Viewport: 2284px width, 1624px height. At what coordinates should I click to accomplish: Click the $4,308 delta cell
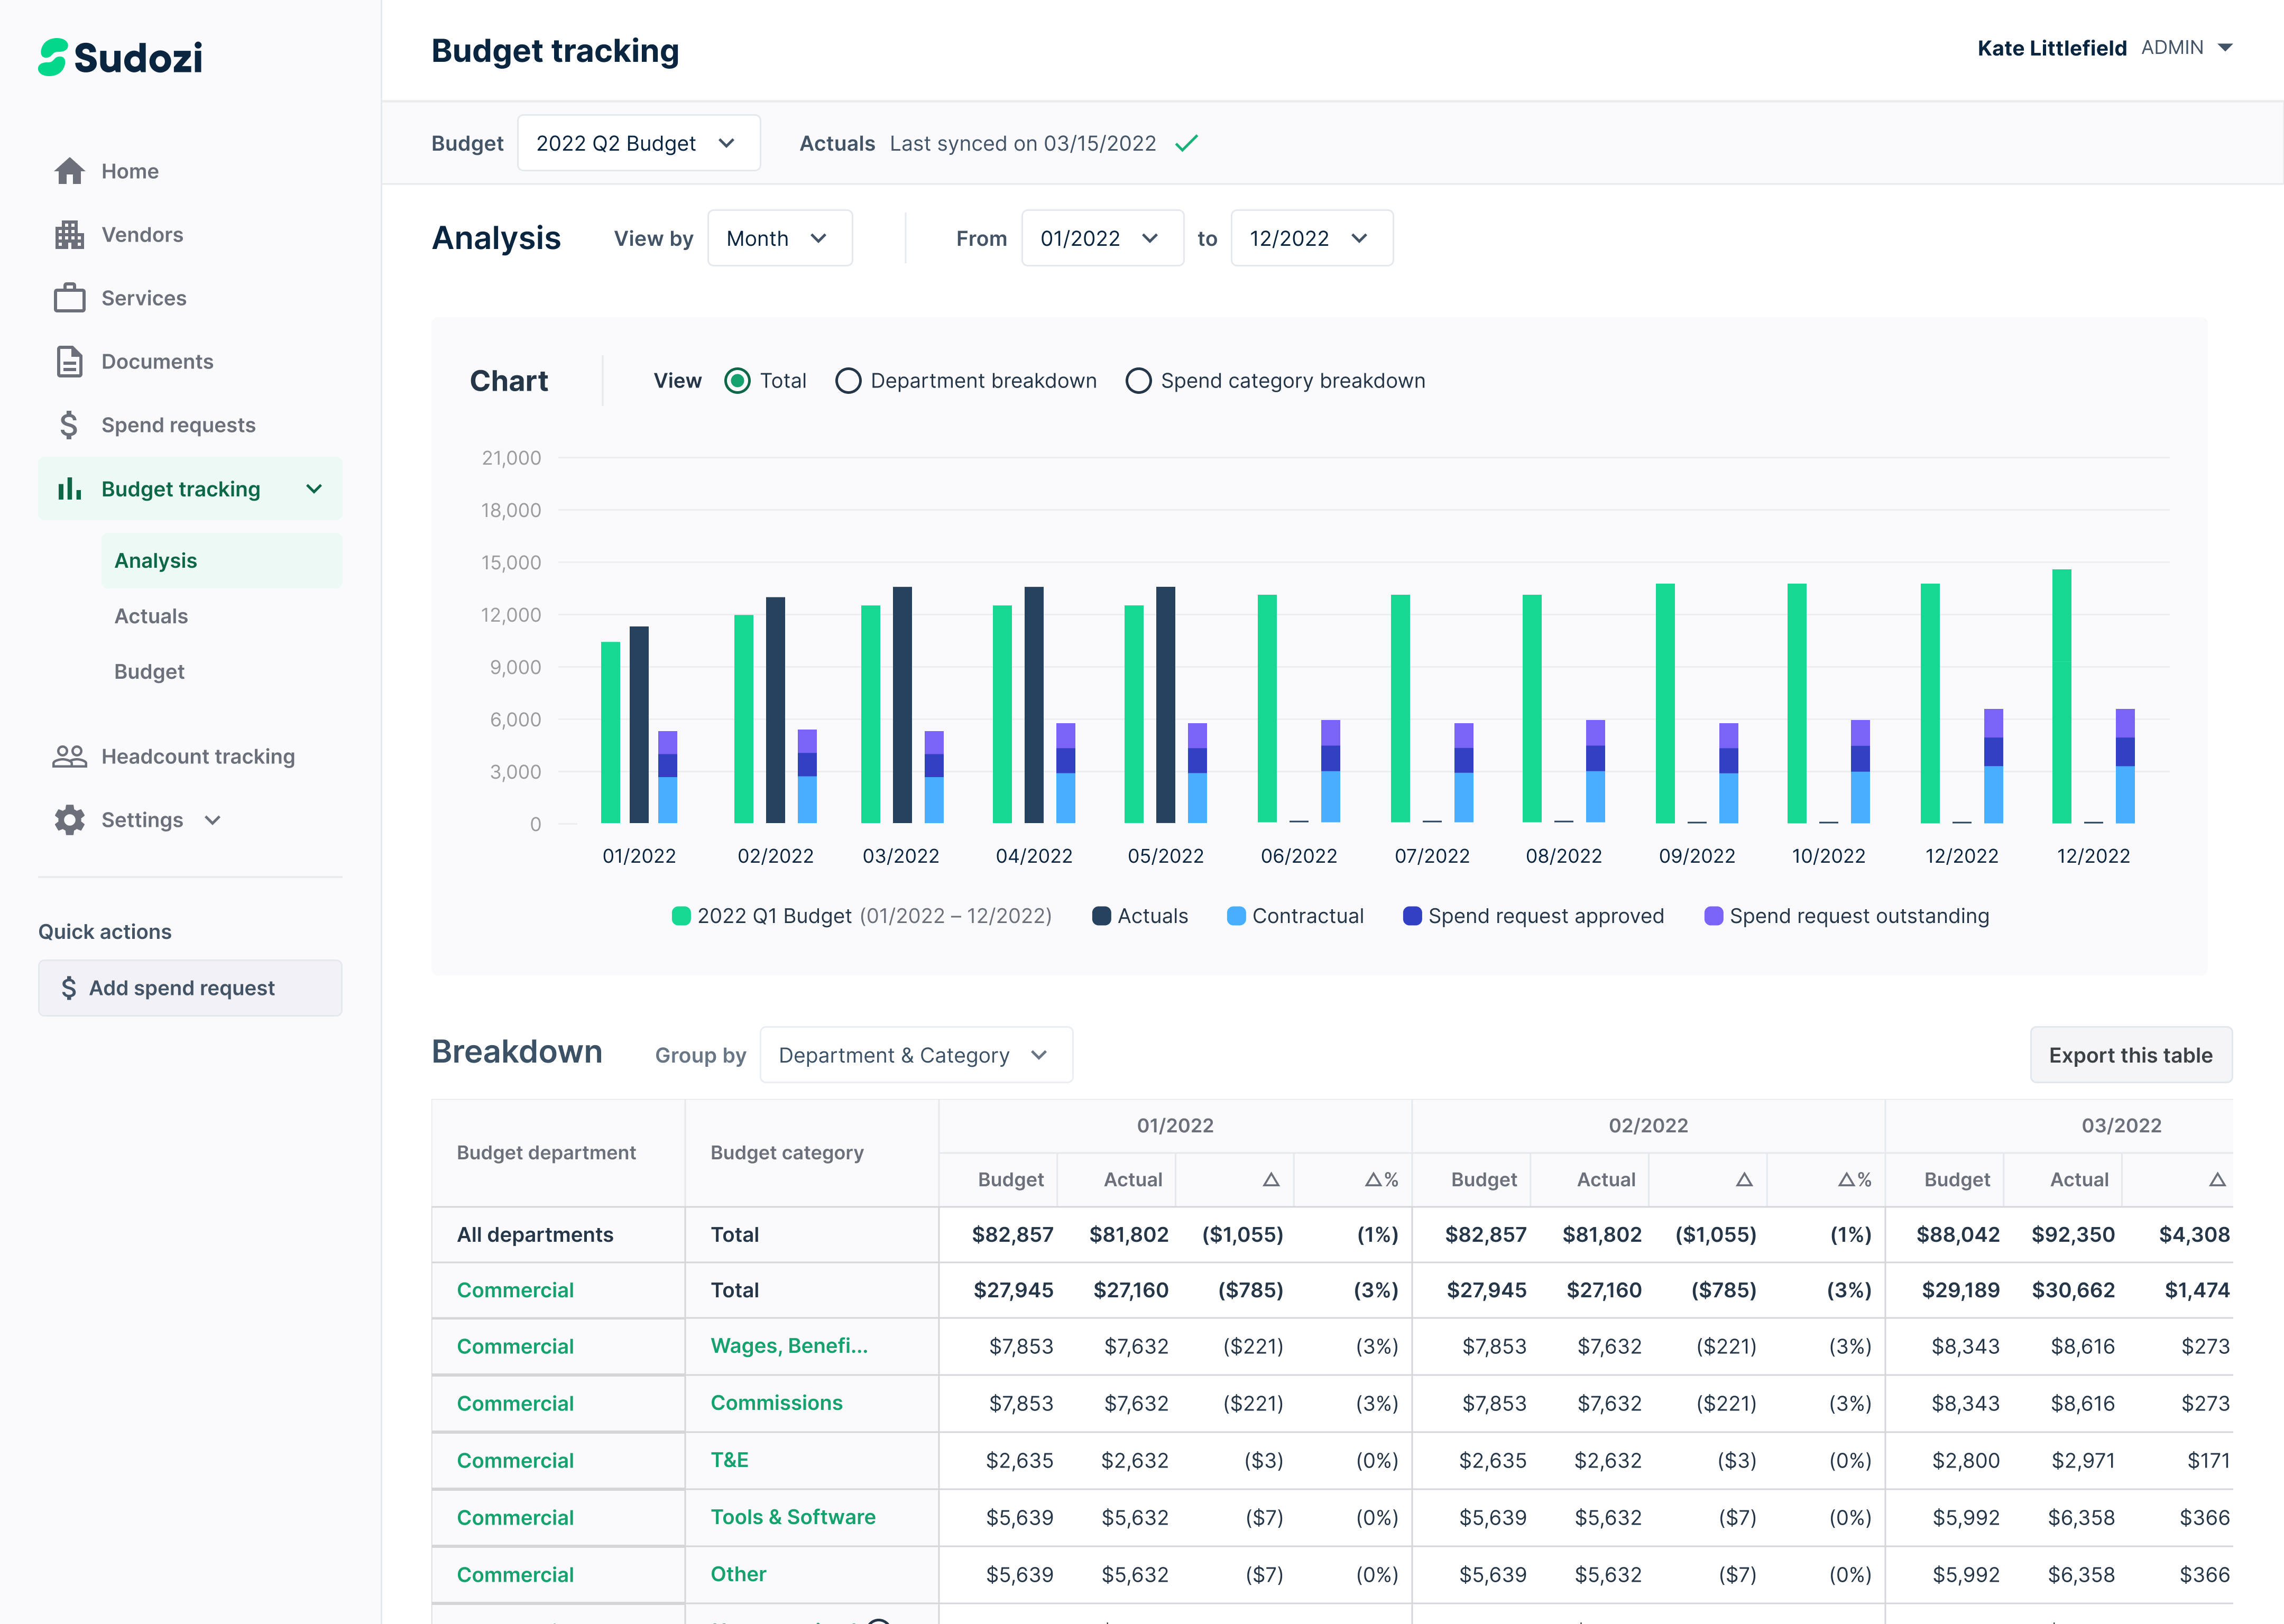[x=2194, y=1234]
